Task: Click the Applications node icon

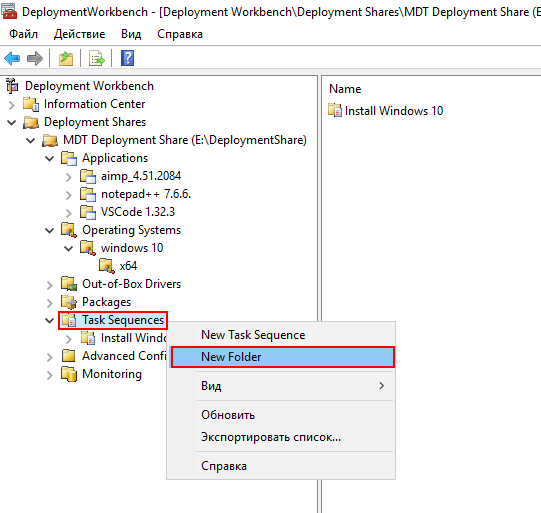Action: click(x=69, y=158)
